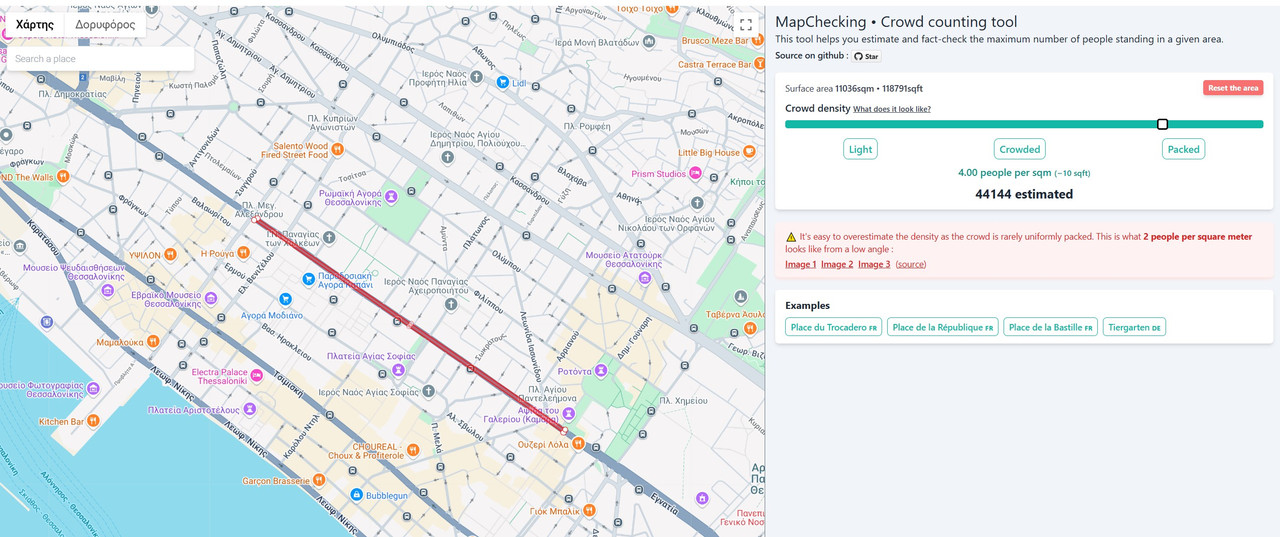Click Μουσείο Ψευδαισθήσεων museum marker

107,291
